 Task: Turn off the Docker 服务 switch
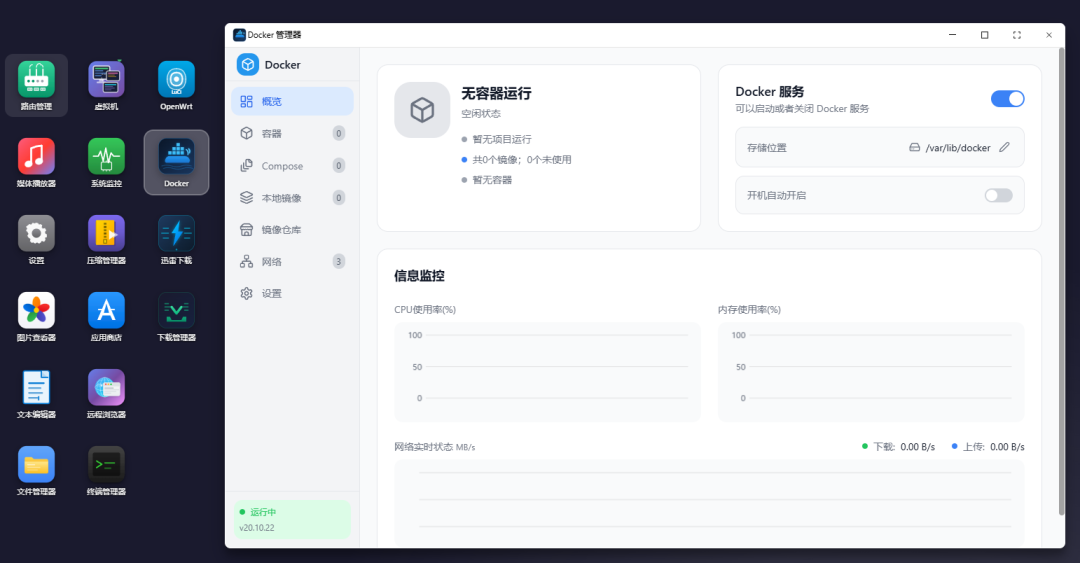(1007, 98)
